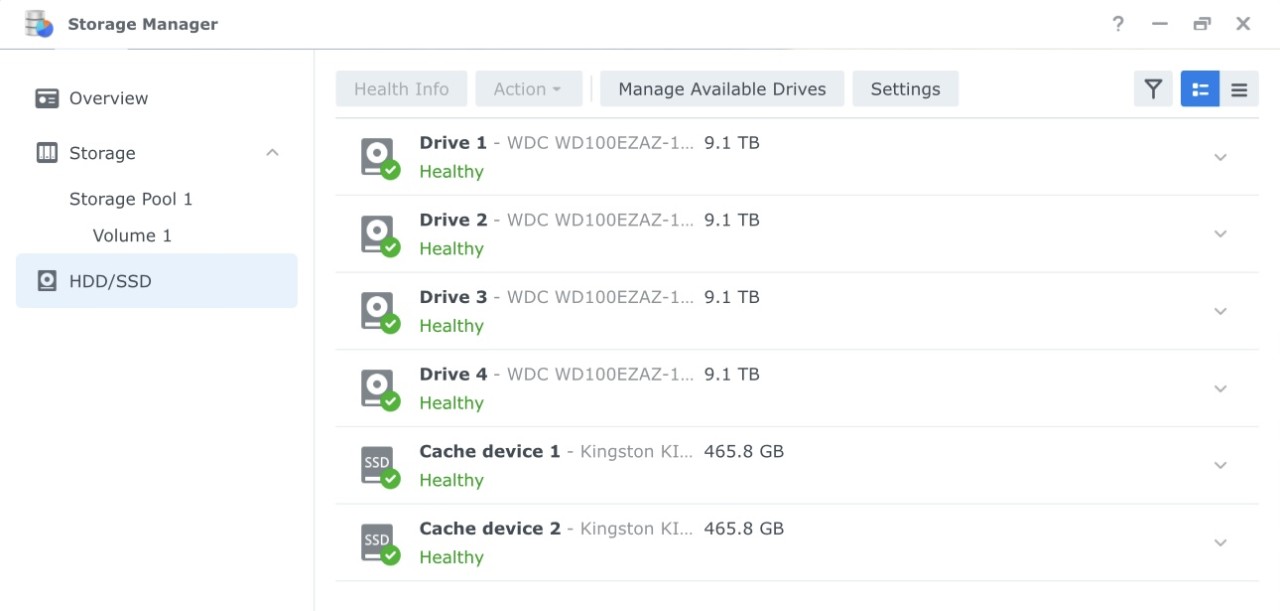This screenshot has width=1280, height=611.
Task: Click the Cache device 1 SSD icon
Action: point(377,464)
